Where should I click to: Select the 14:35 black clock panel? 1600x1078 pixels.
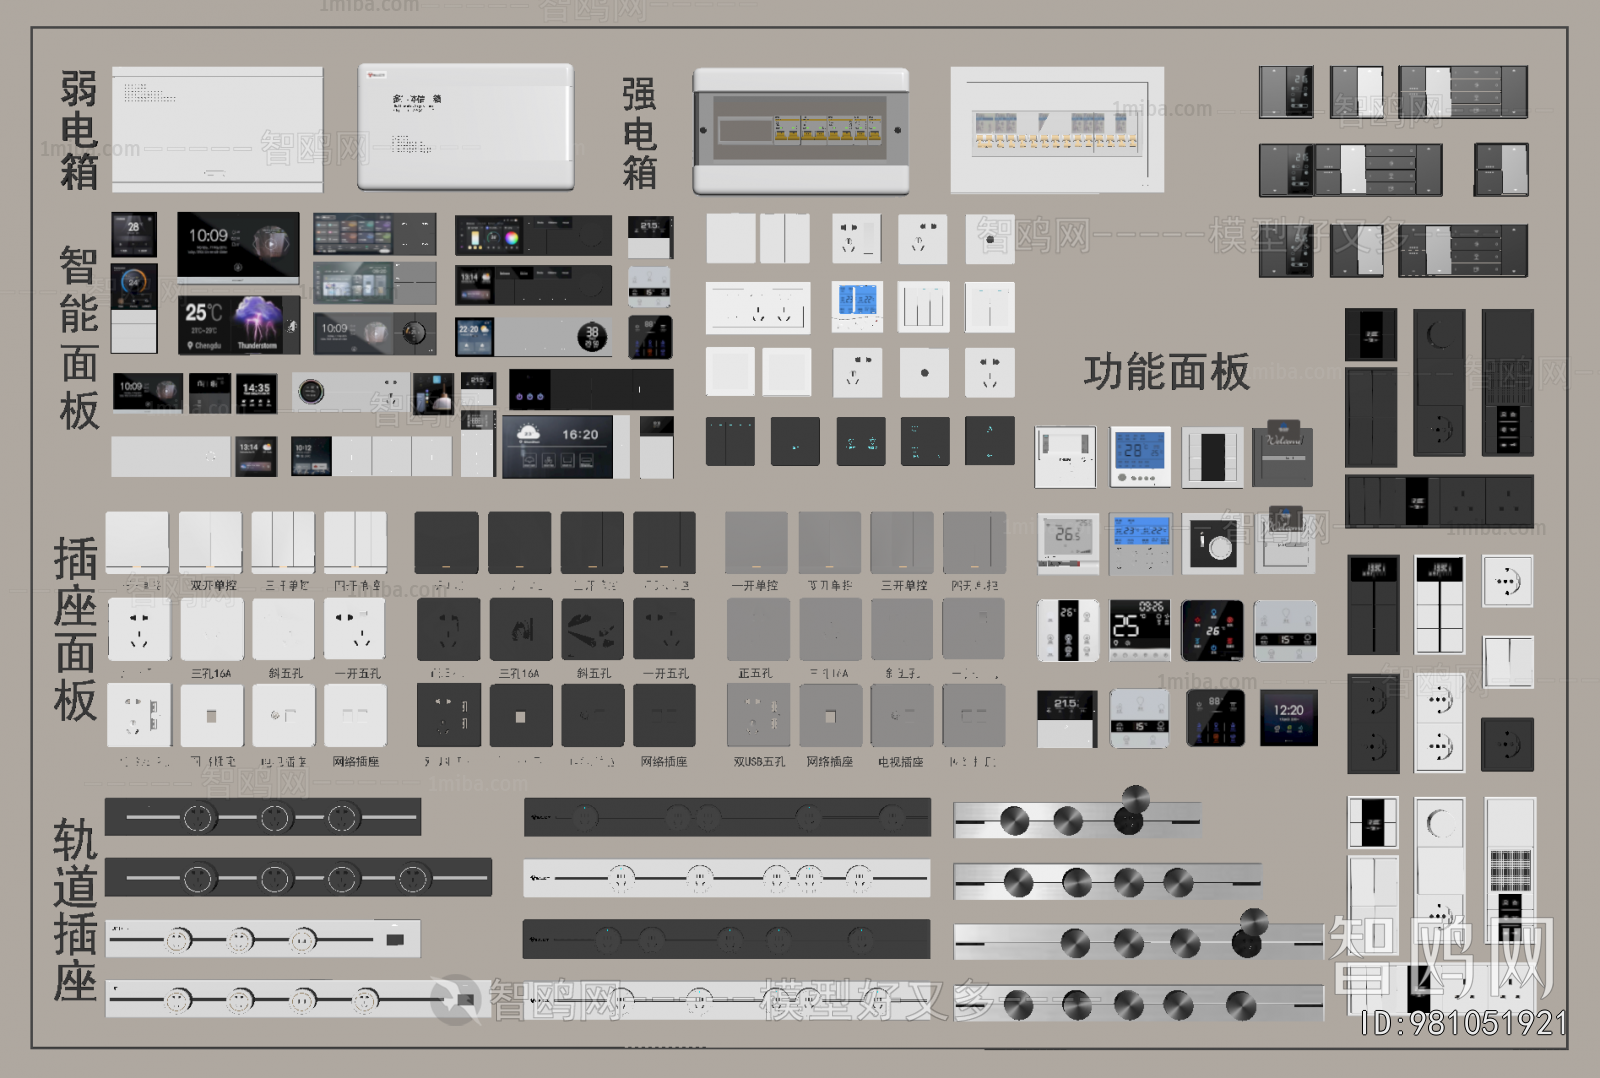tap(256, 393)
